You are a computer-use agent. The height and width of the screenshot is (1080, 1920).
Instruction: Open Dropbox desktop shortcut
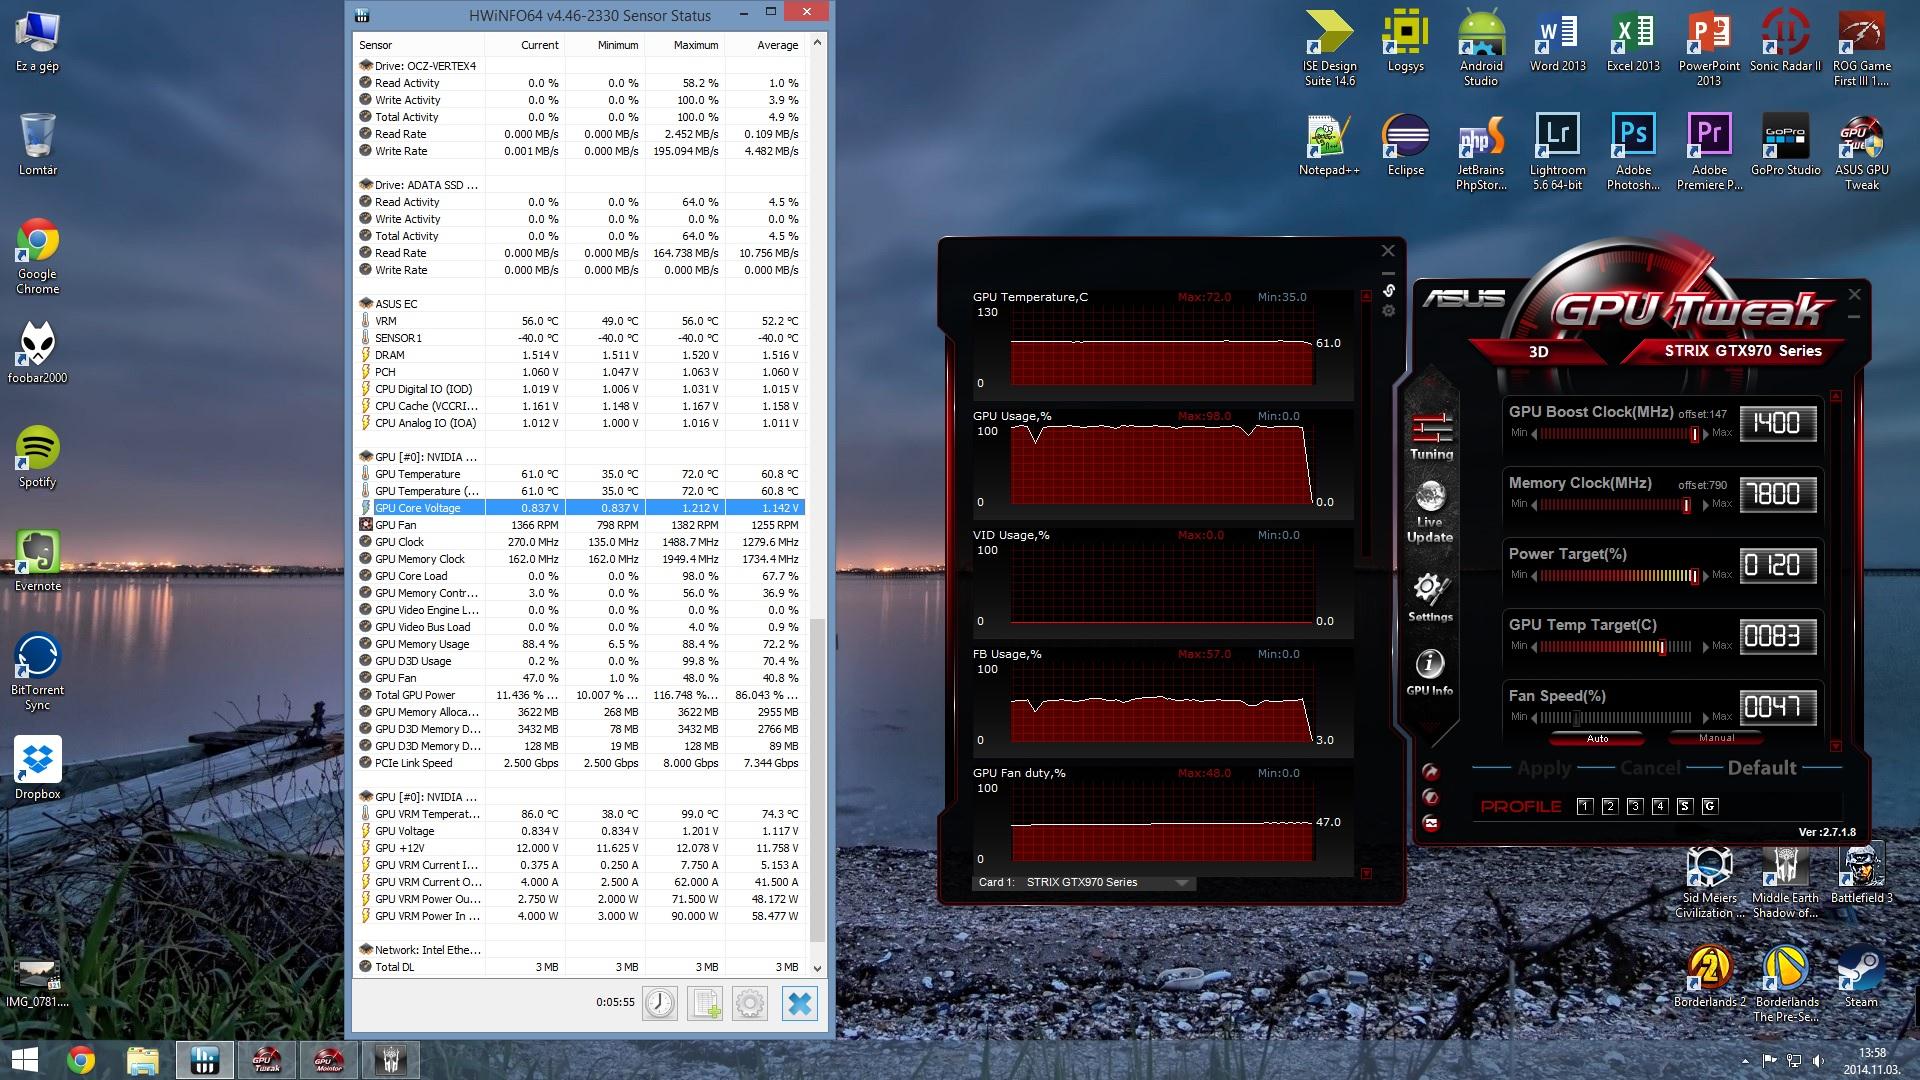click(x=37, y=768)
